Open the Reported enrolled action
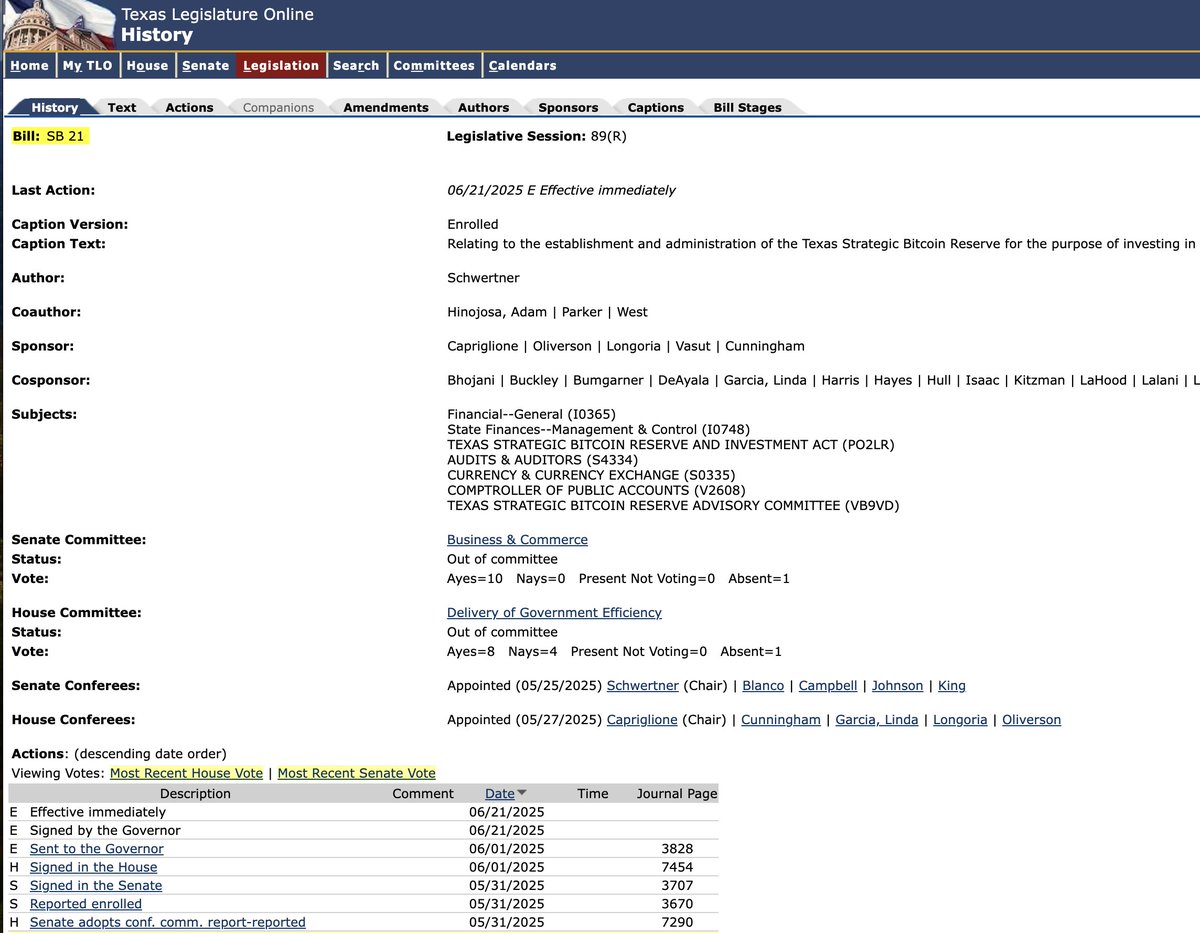Image resolution: width=1200 pixels, height=933 pixels. [86, 904]
